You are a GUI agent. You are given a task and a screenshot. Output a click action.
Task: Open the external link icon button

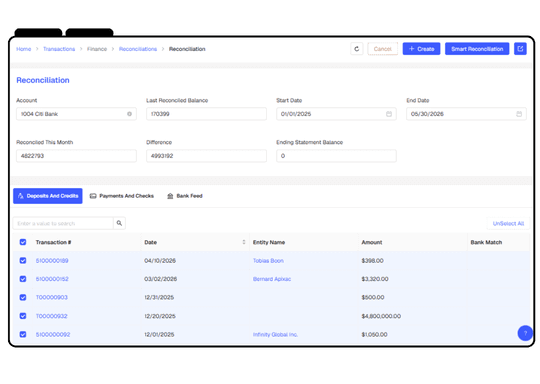[520, 49]
